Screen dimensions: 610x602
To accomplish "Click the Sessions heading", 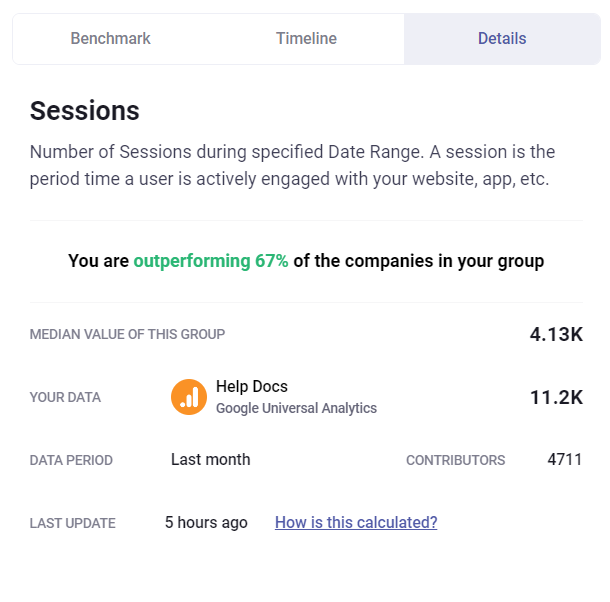I will coord(85,111).
